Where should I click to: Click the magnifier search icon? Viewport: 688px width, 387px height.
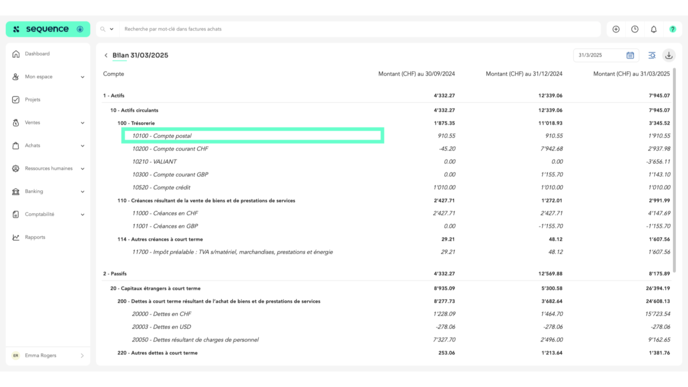103,29
